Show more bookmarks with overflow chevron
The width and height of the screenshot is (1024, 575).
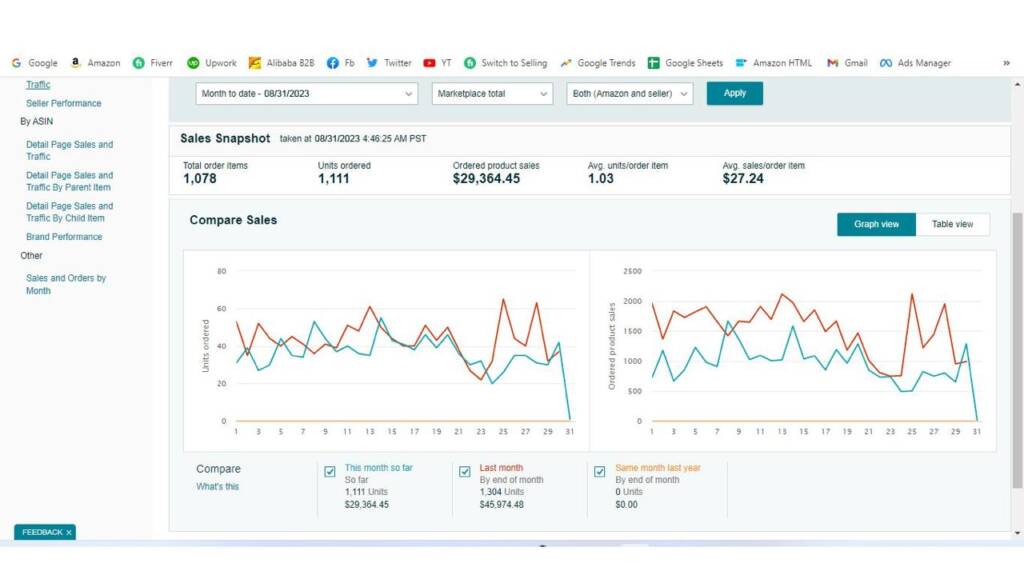[x=1006, y=63]
